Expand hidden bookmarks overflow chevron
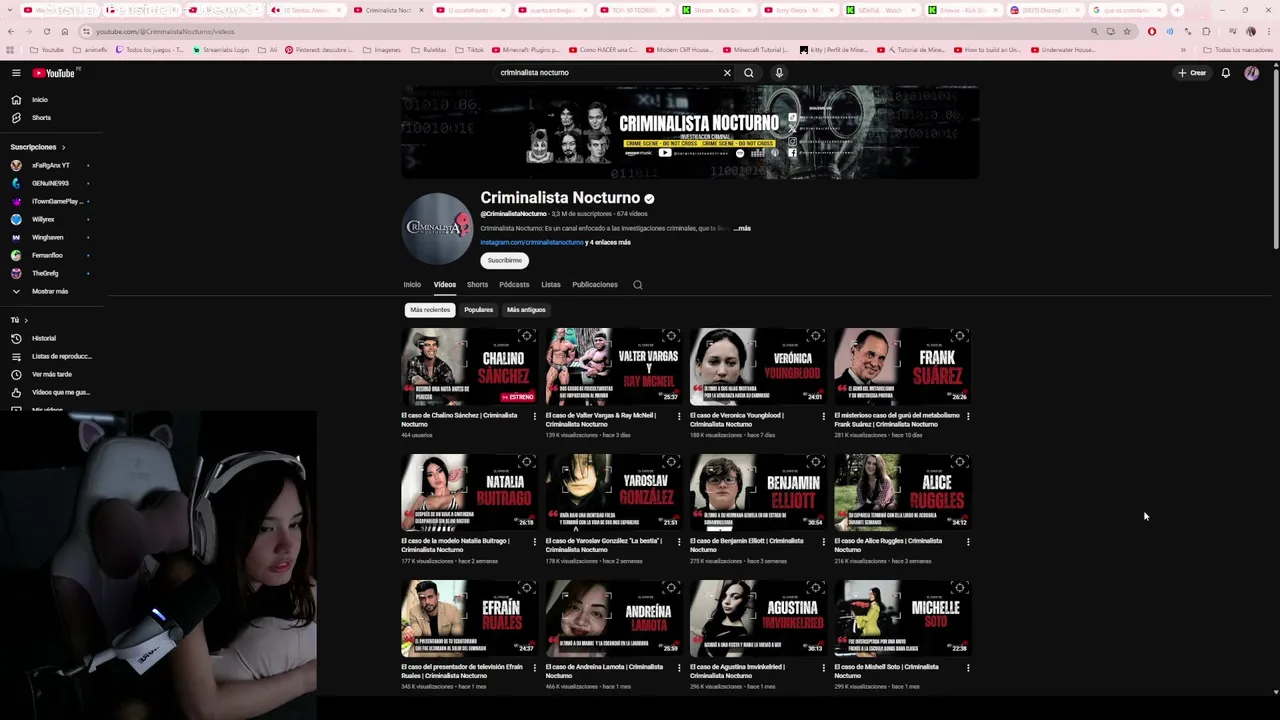 point(1183,50)
